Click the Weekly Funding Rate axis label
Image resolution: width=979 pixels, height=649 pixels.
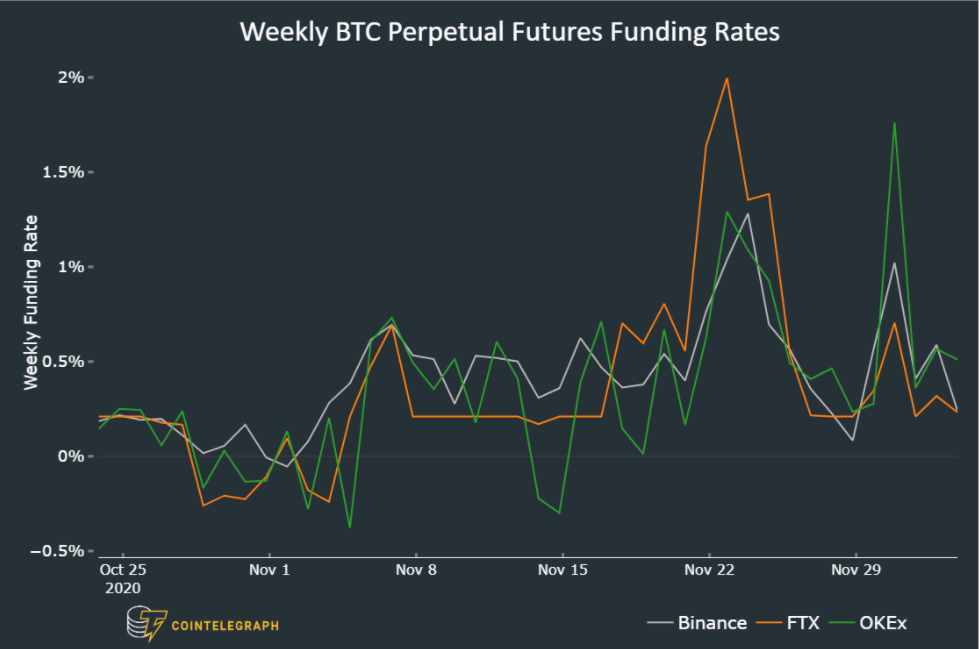click(x=30, y=300)
